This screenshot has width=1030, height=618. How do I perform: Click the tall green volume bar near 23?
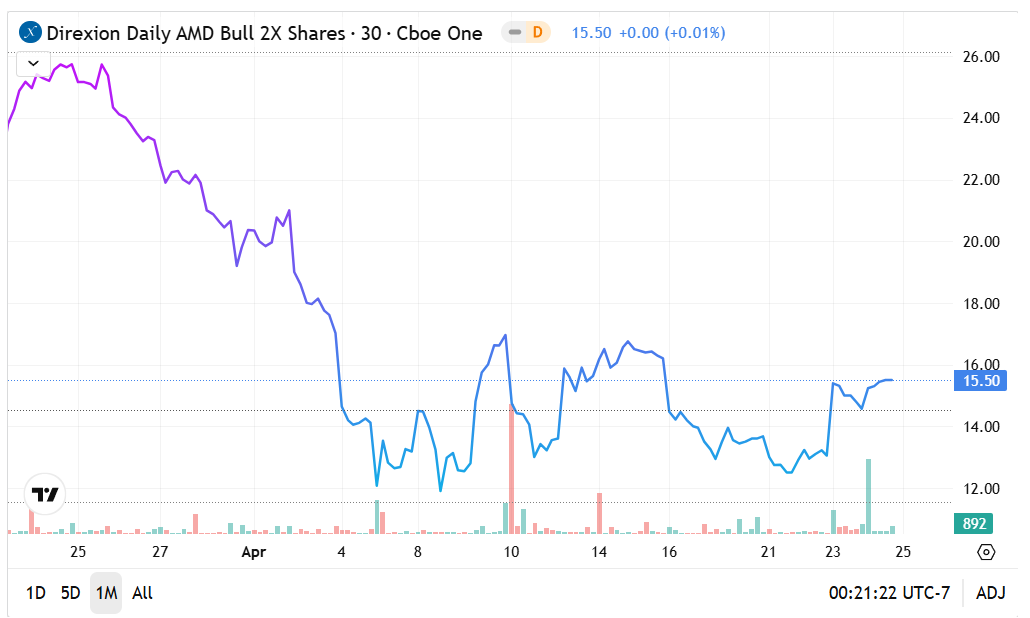(868, 495)
